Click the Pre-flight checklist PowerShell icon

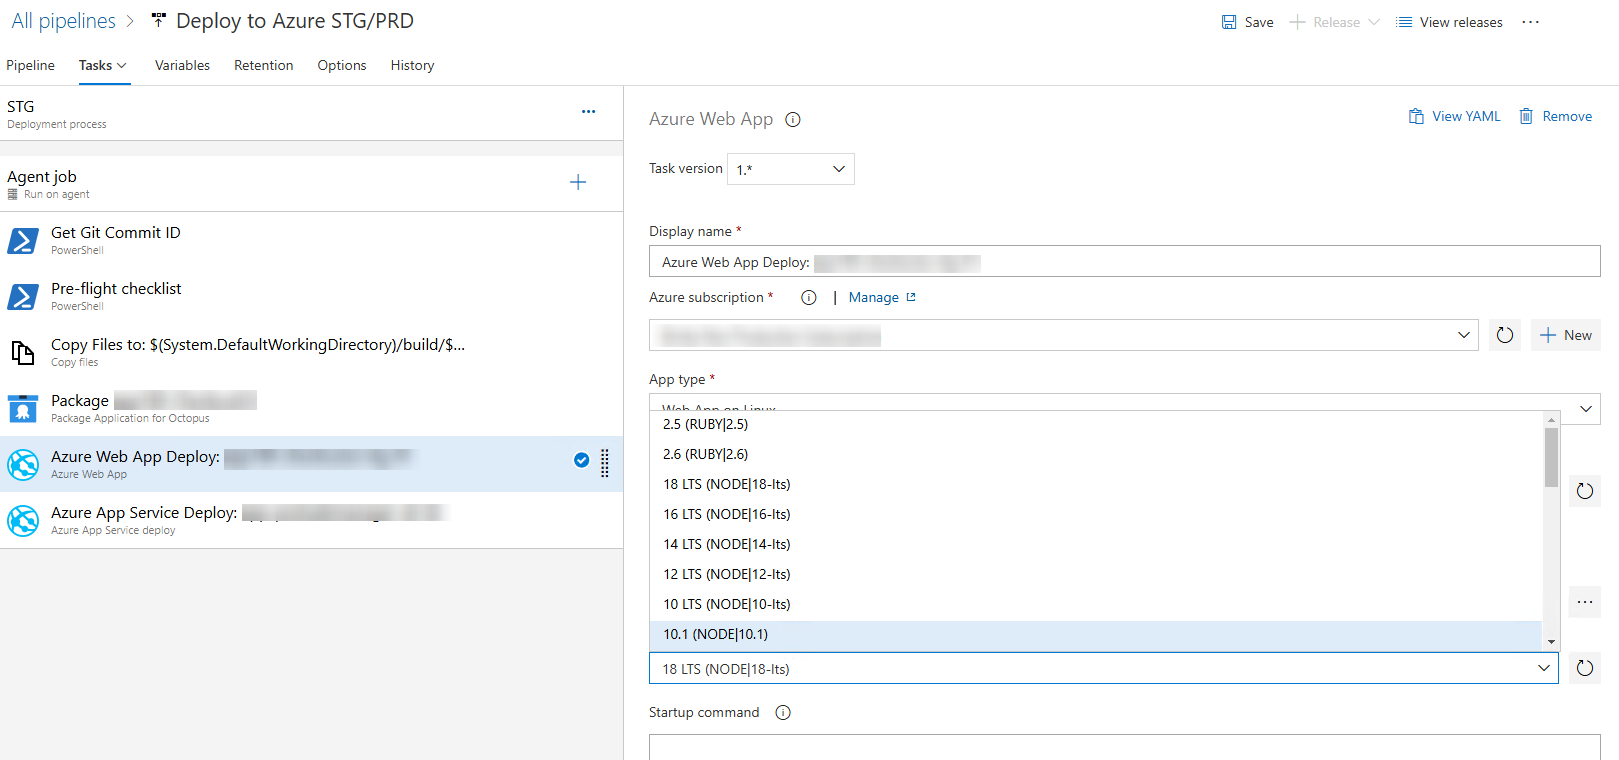coord(23,296)
